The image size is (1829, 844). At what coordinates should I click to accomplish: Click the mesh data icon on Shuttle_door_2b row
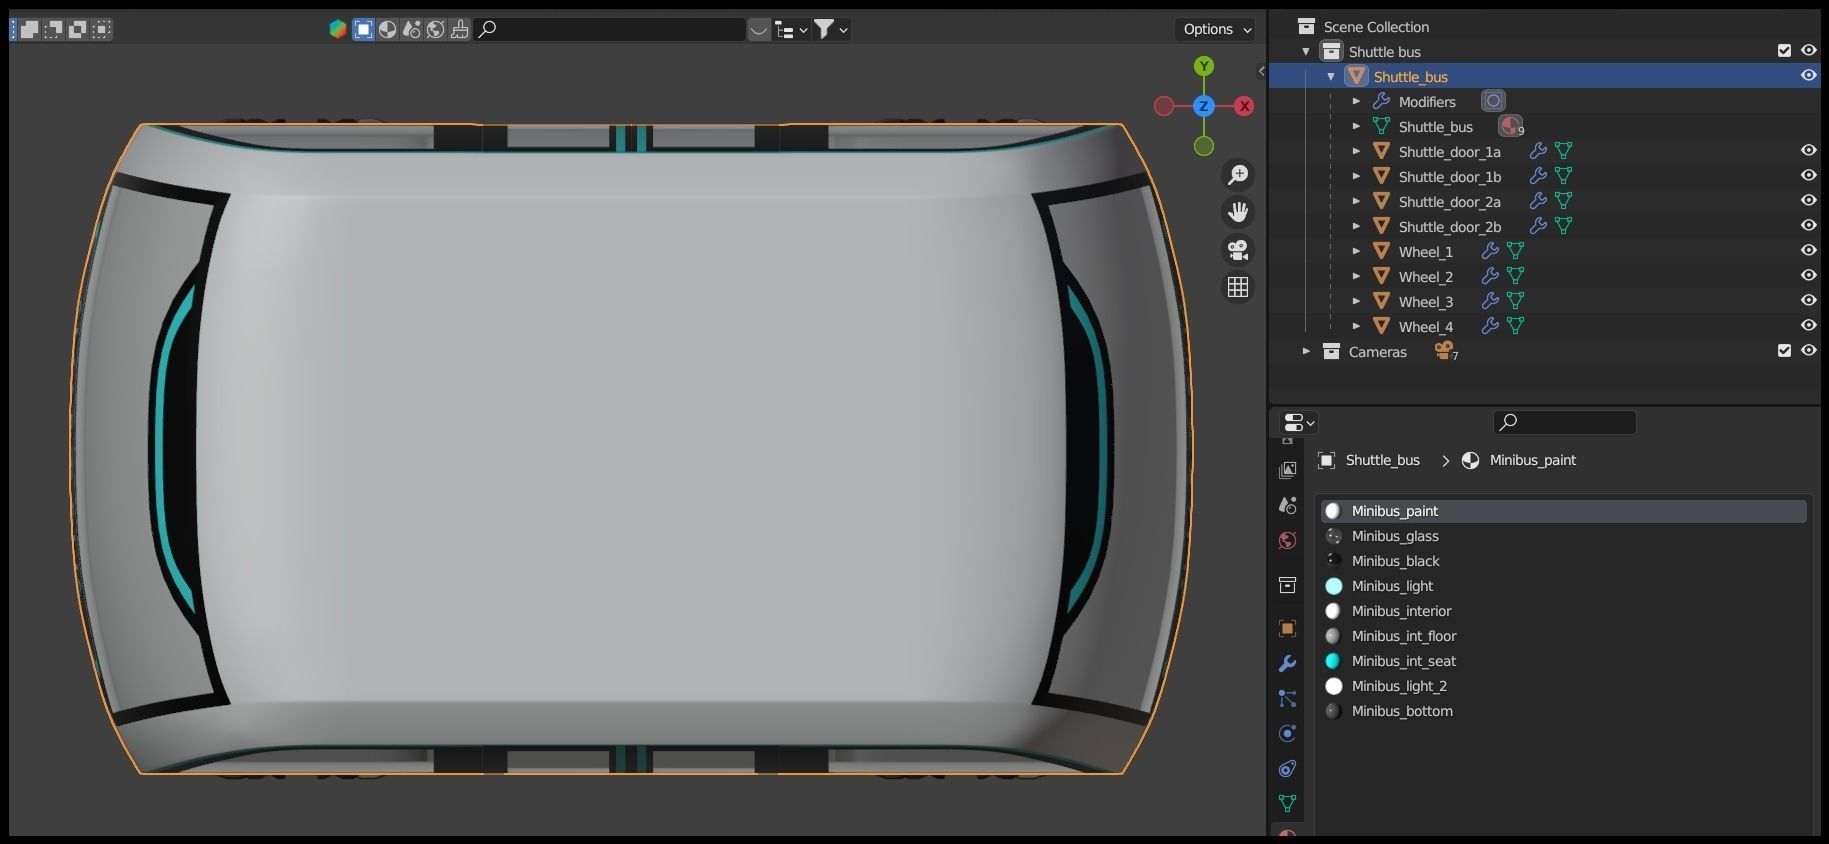pyautogui.click(x=1563, y=226)
